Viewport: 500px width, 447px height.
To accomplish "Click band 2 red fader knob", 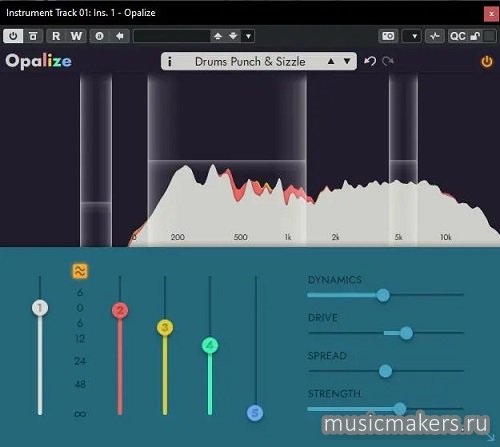I will pos(120,310).
